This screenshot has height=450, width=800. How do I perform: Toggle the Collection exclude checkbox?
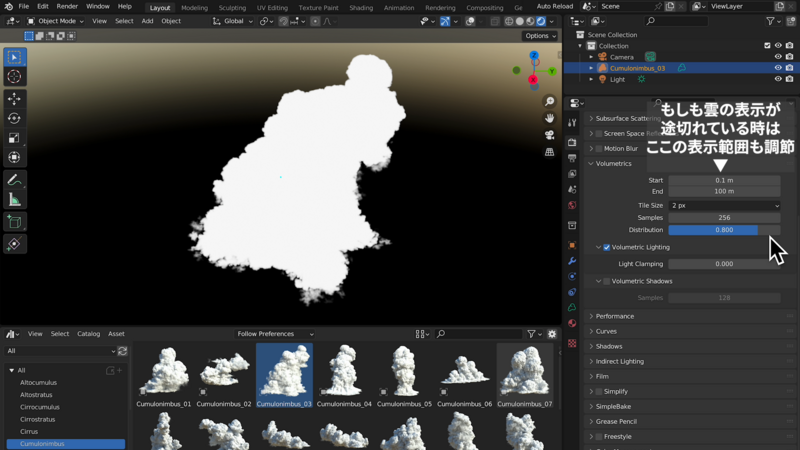pos(767,45)
